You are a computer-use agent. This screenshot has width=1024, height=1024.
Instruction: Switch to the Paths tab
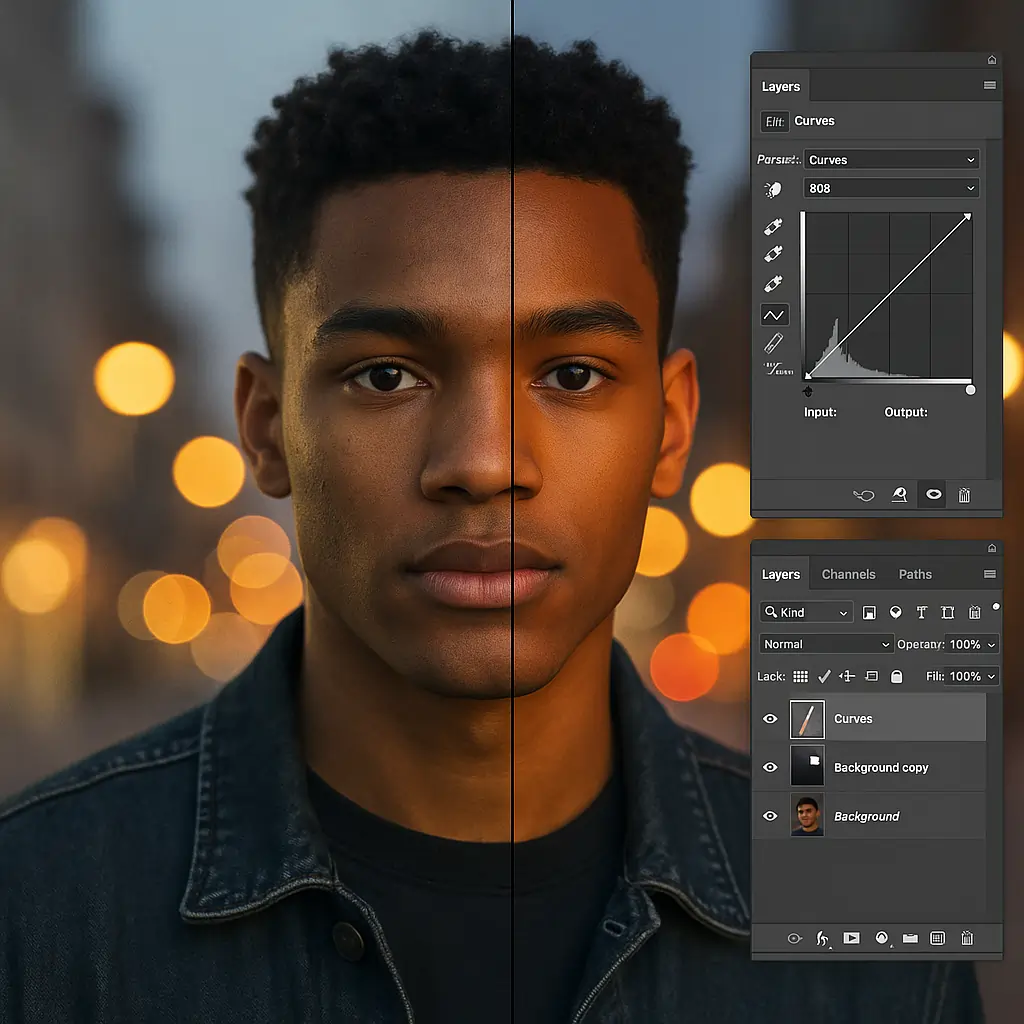point(915,575)
